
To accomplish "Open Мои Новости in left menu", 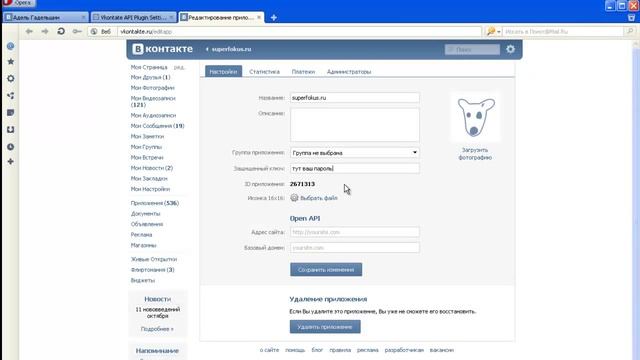I will coord(152,168).
